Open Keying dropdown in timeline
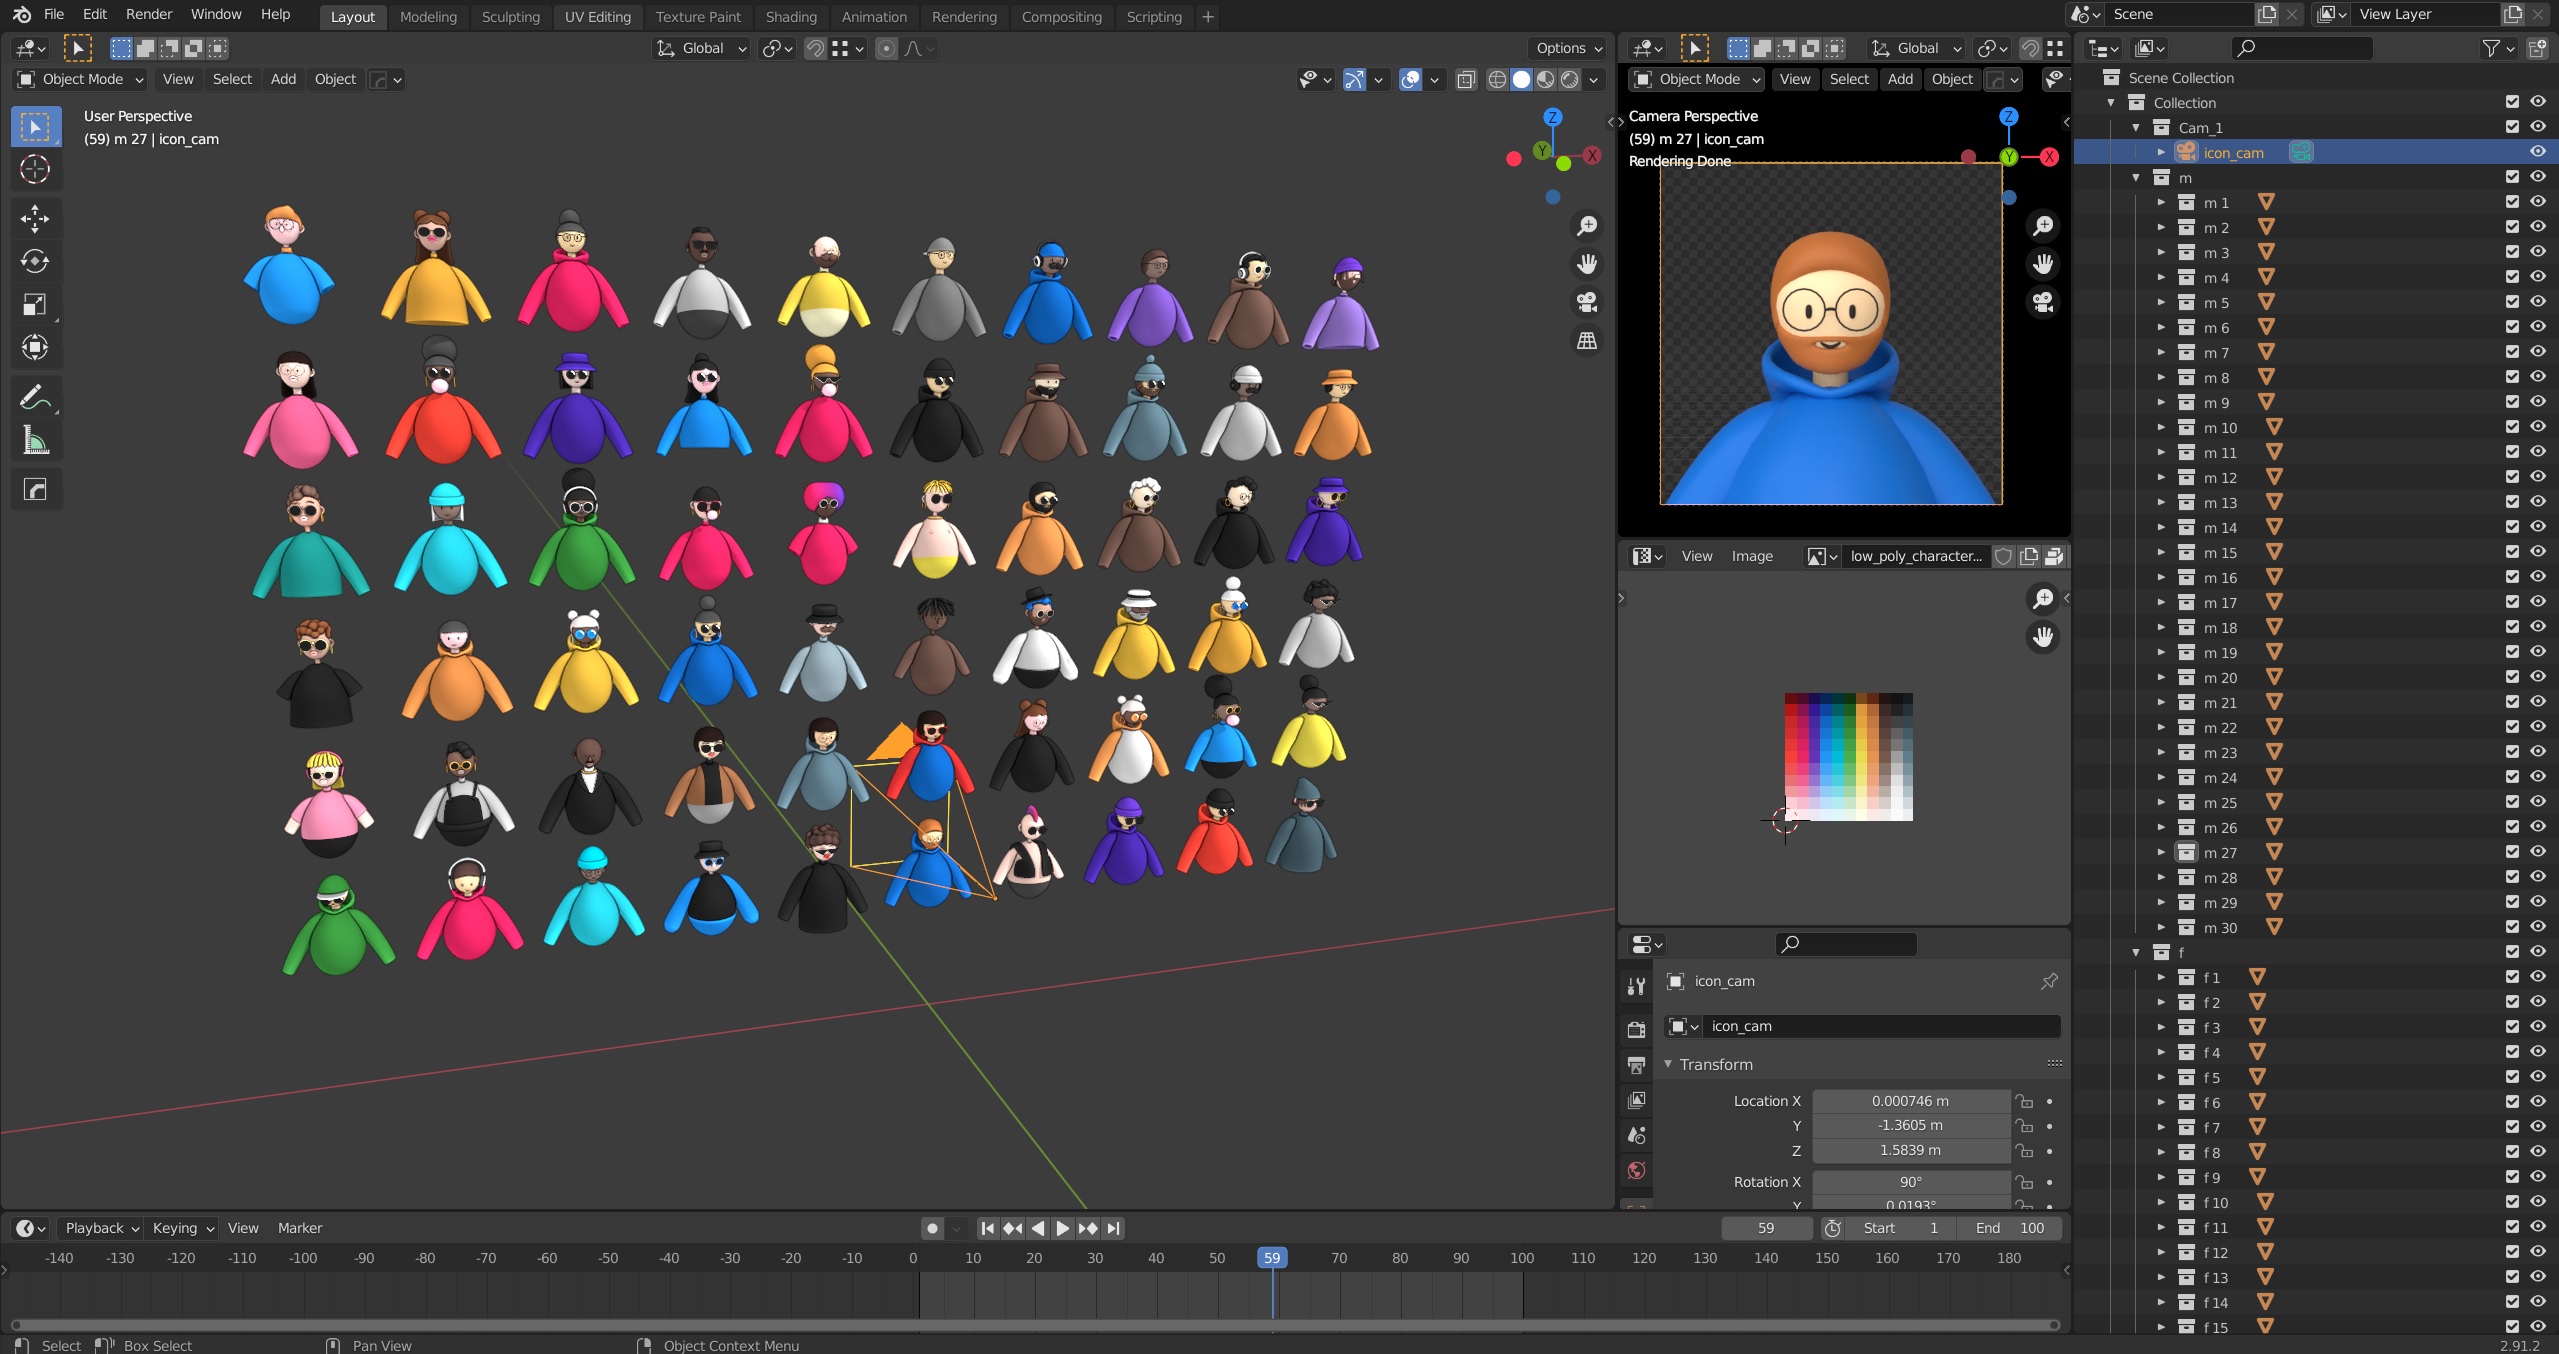Viewport: 2559px width, 1354px height. [x=183, y=1228]
